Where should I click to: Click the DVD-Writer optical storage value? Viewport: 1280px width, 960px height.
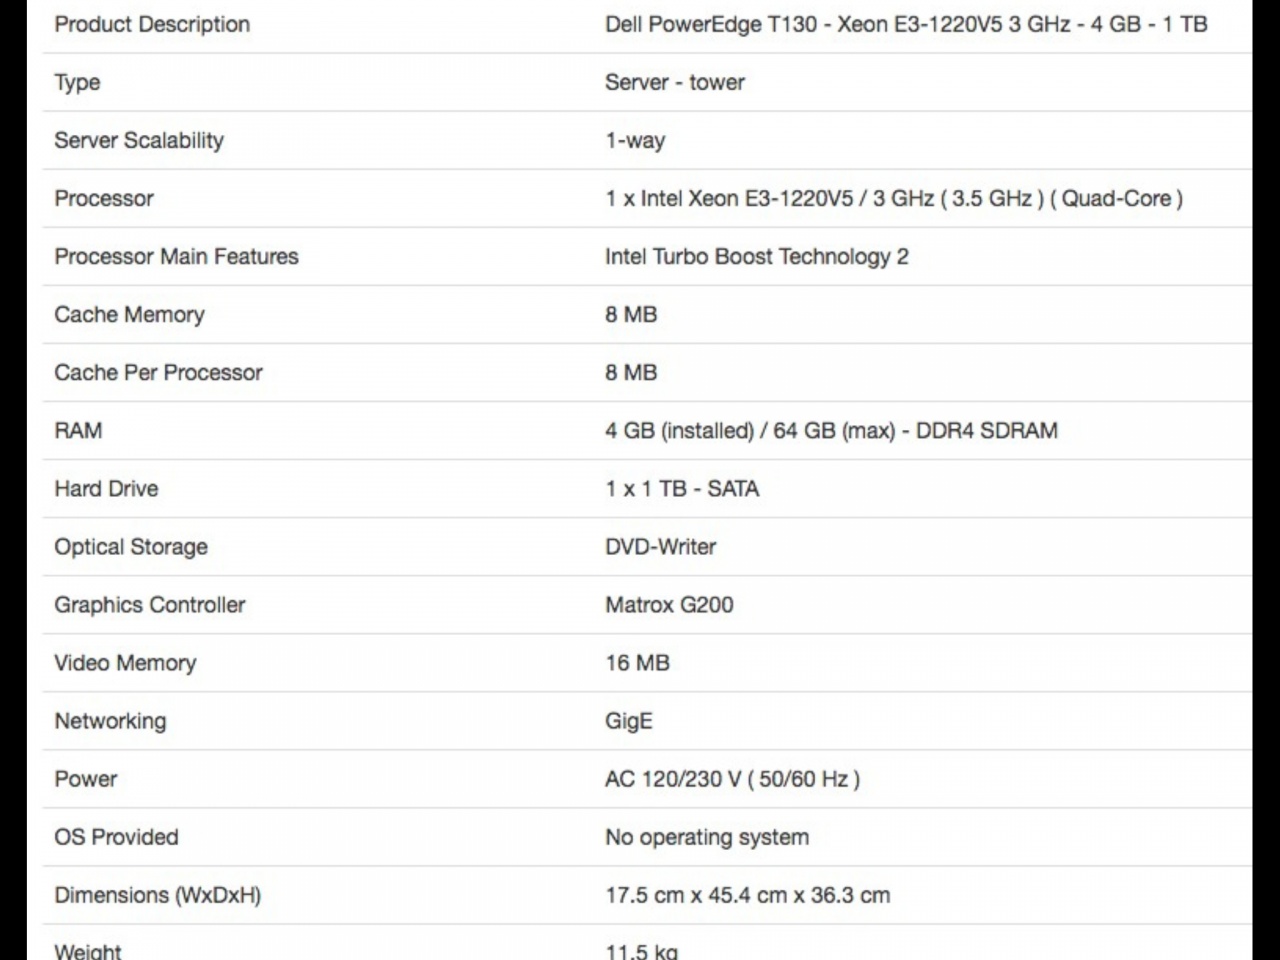pos(660,546)
